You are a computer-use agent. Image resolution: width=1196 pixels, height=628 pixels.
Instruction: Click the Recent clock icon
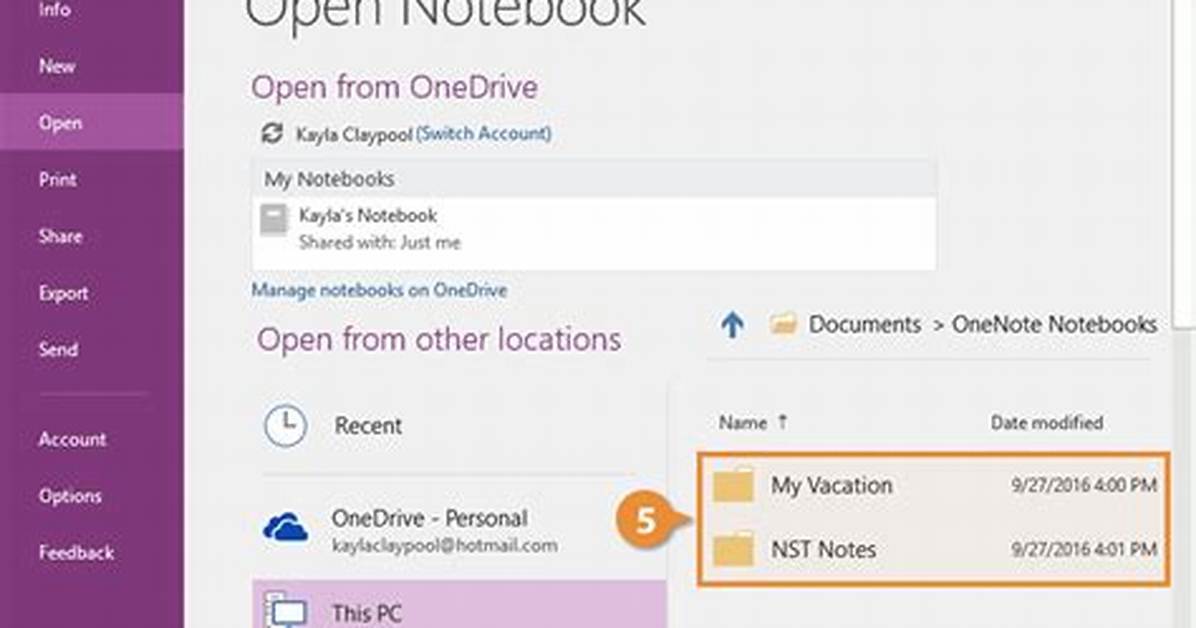click(x=285, y=425)
